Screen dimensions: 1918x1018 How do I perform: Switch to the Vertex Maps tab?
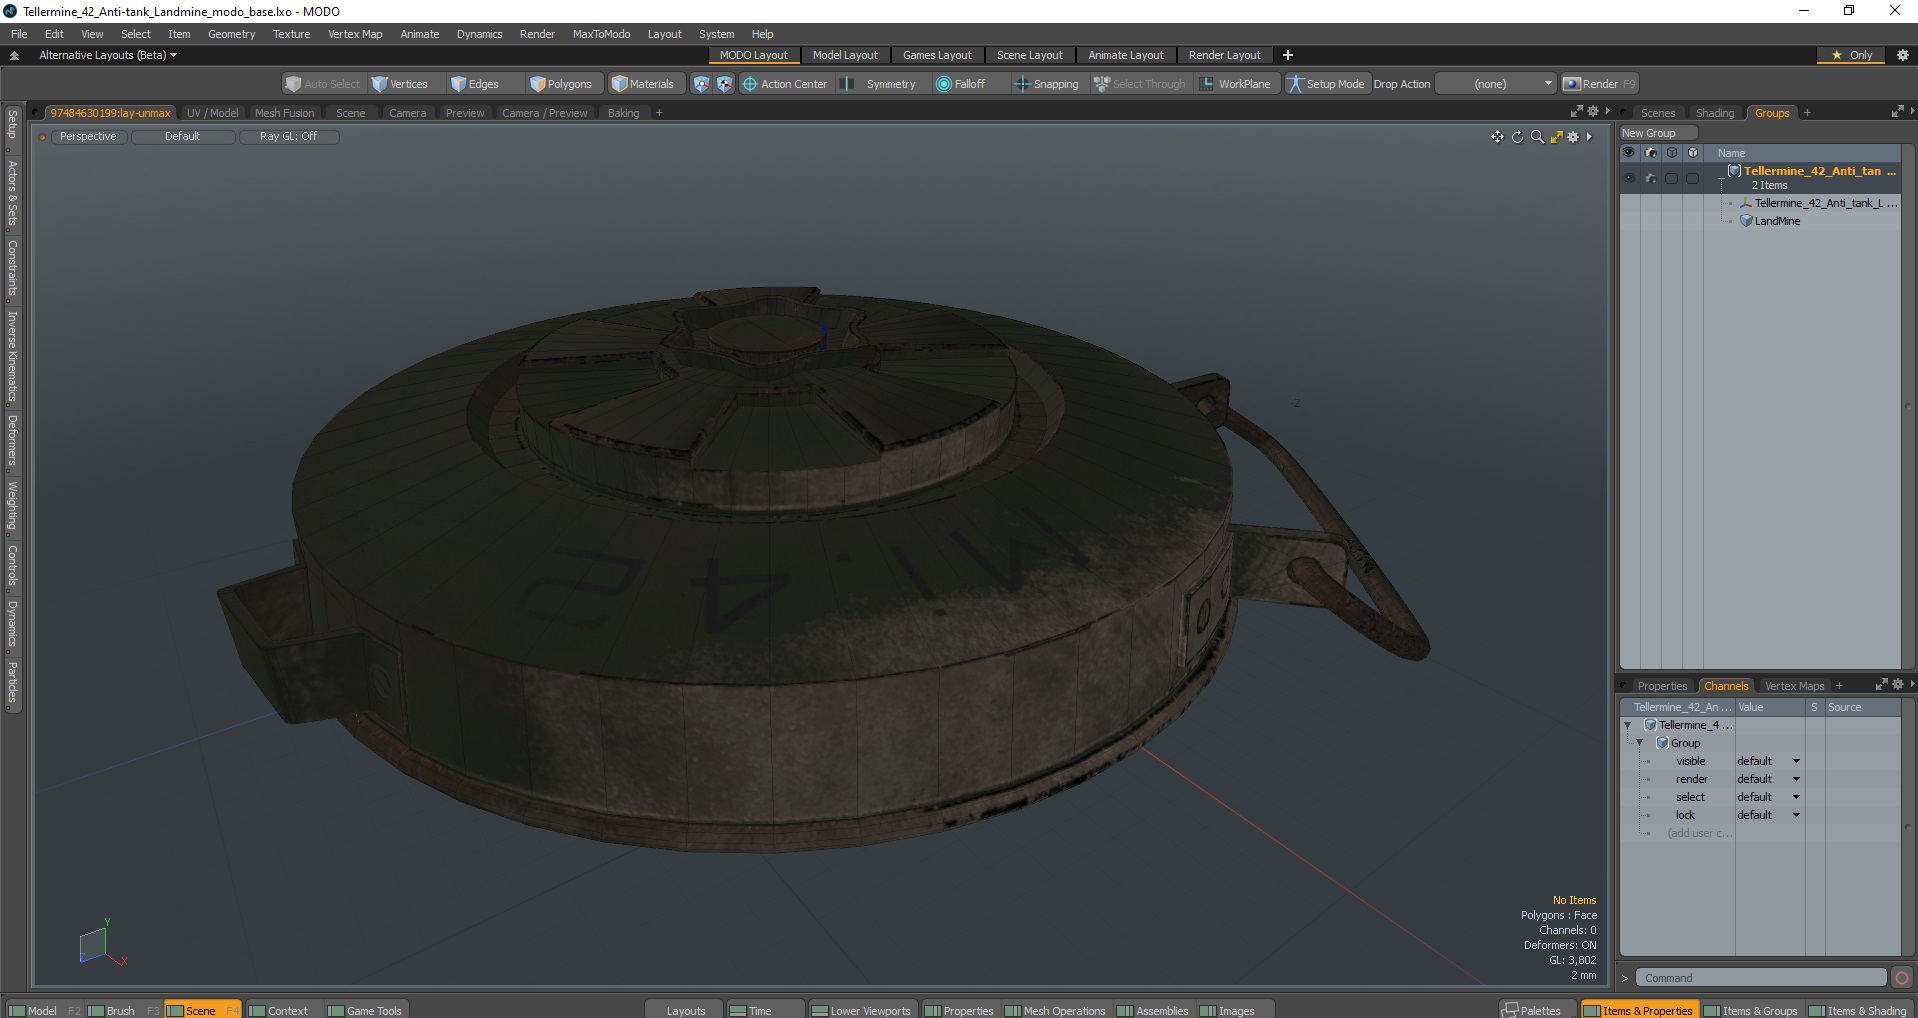point(1794,686)
